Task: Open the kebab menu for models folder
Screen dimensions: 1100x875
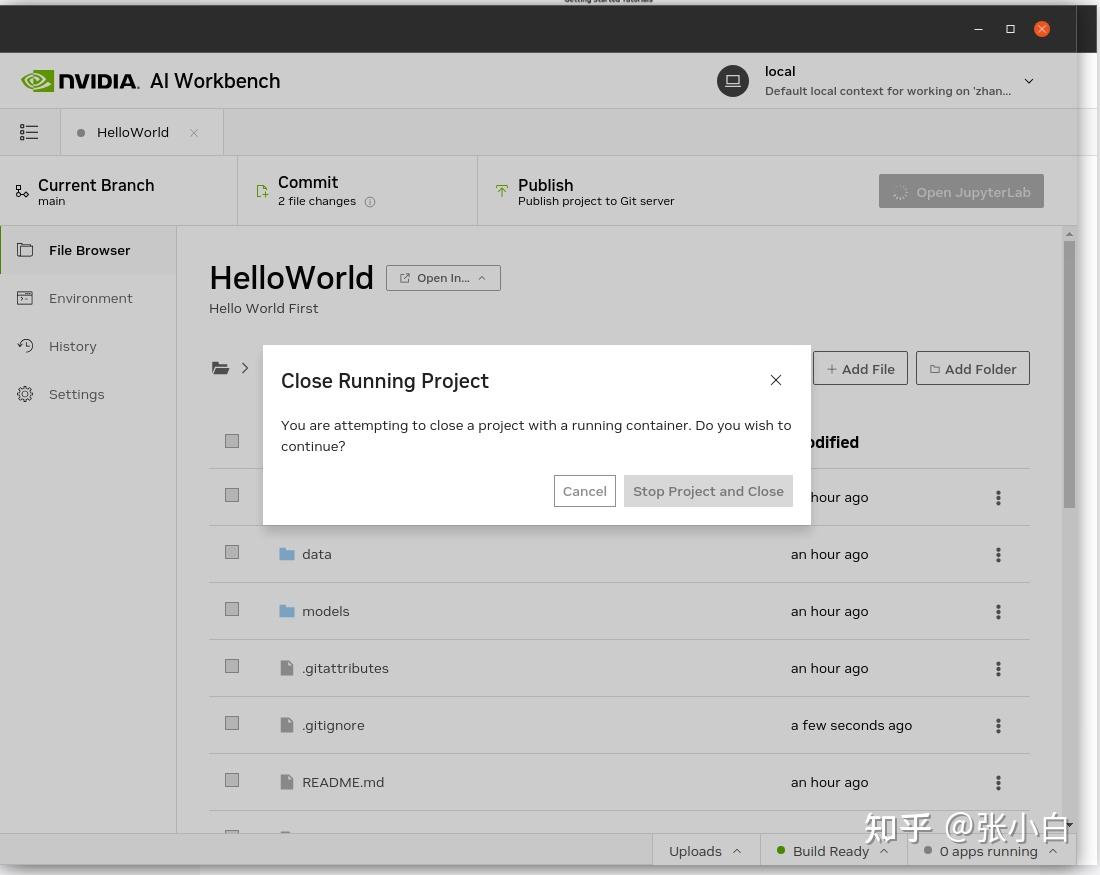Action: [998, 612]
